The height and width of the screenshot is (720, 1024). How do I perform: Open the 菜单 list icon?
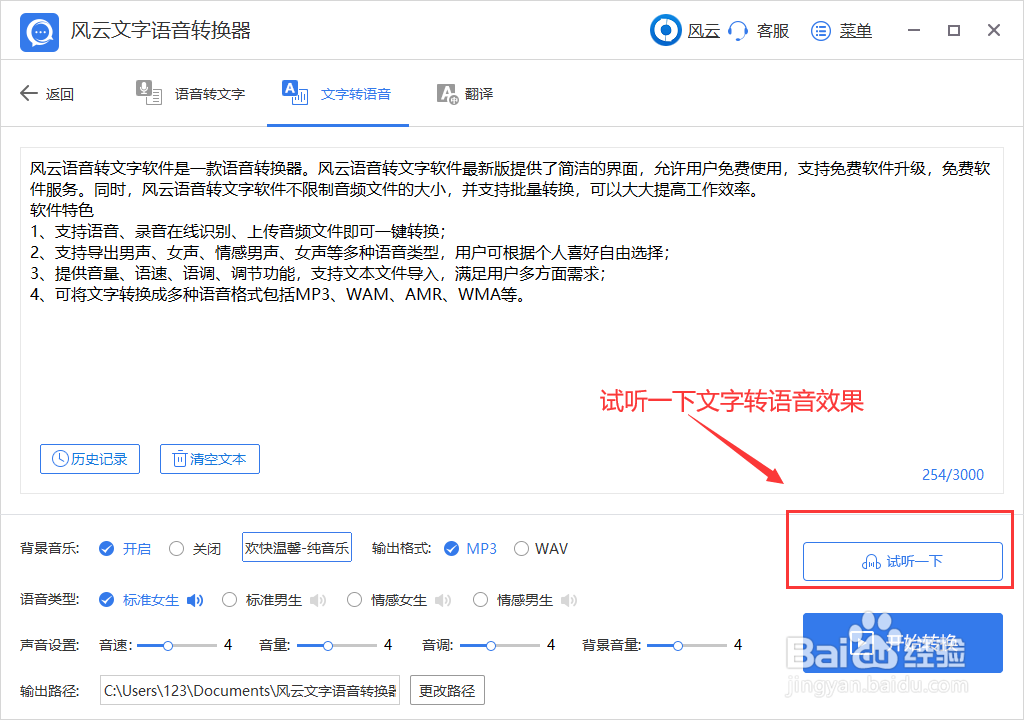pyautogui.click(x=820, y=31)
